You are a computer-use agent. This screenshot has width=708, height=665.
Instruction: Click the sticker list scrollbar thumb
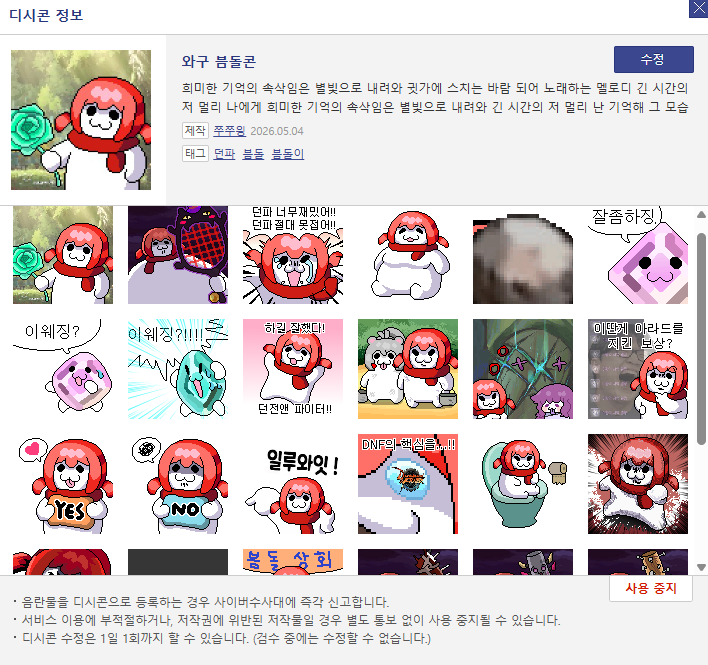point(701,339)
